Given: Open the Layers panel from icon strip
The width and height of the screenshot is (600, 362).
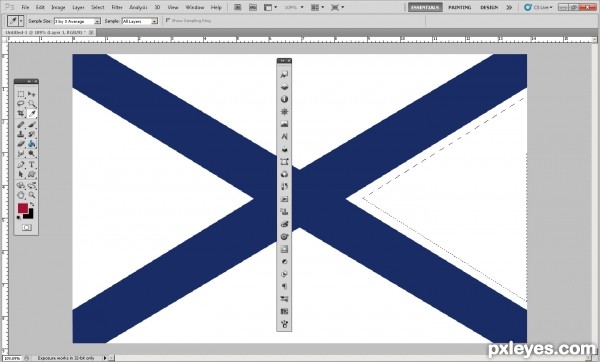Looking at the screenshot, I should point(284,87).
